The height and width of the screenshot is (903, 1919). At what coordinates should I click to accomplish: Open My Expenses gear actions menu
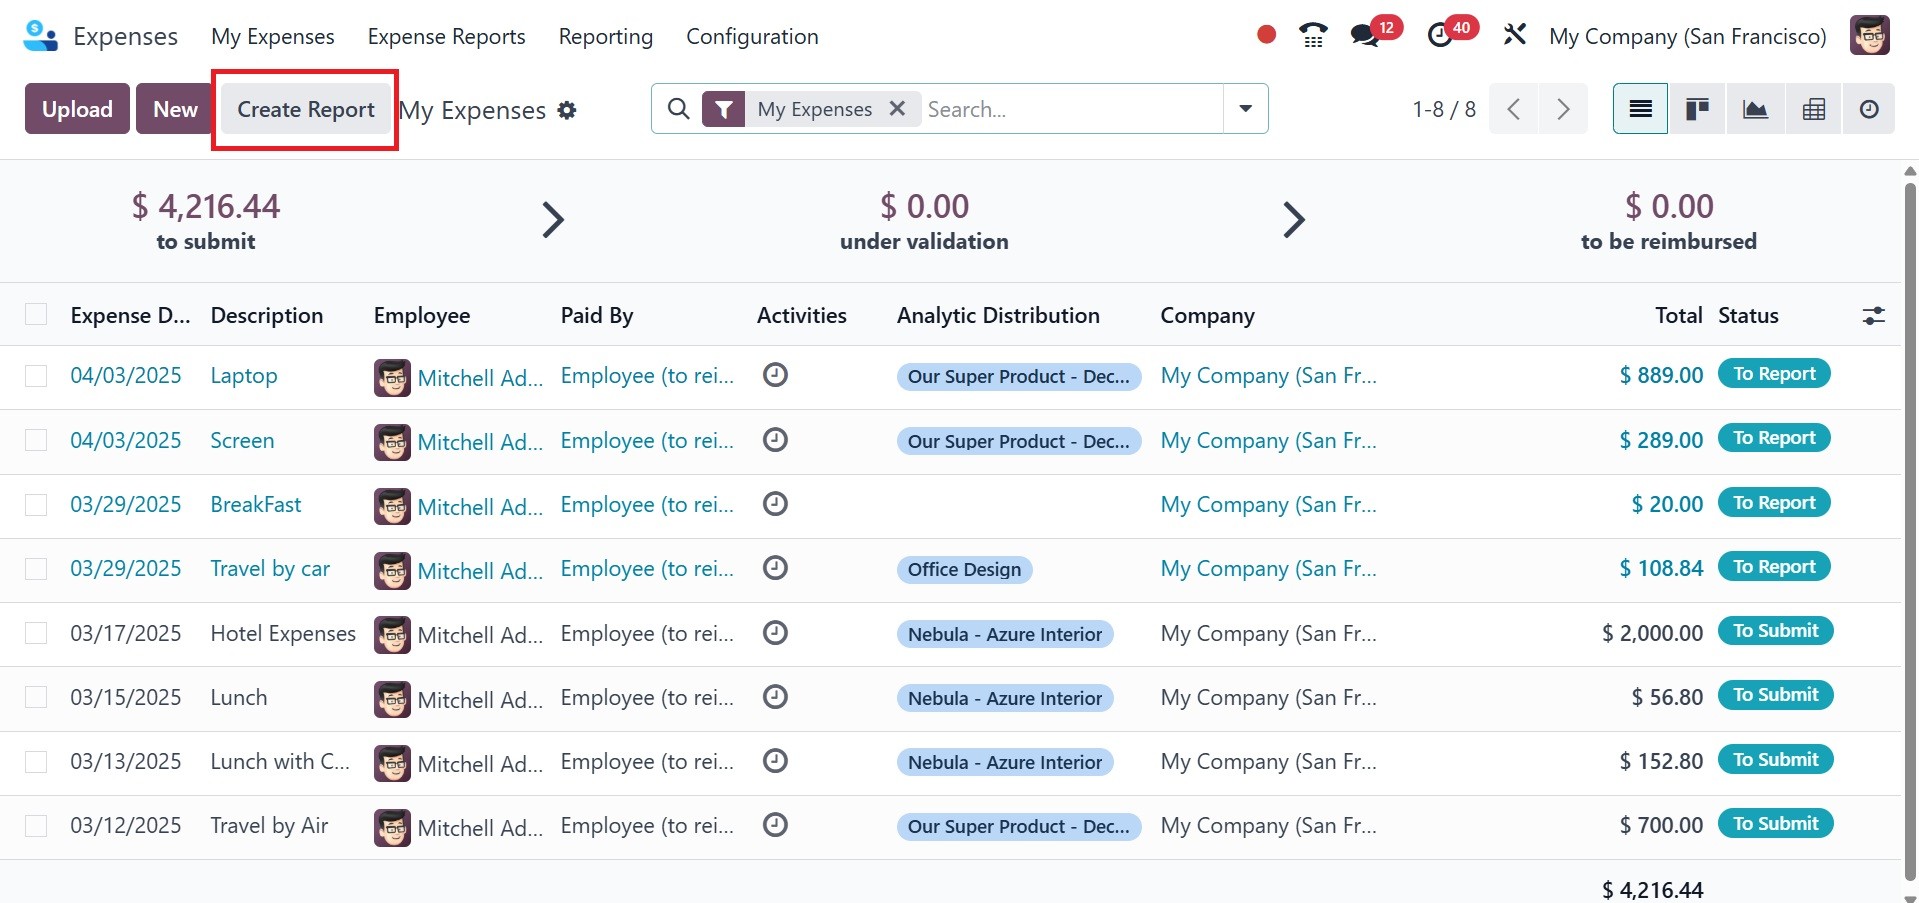(567, 110)
